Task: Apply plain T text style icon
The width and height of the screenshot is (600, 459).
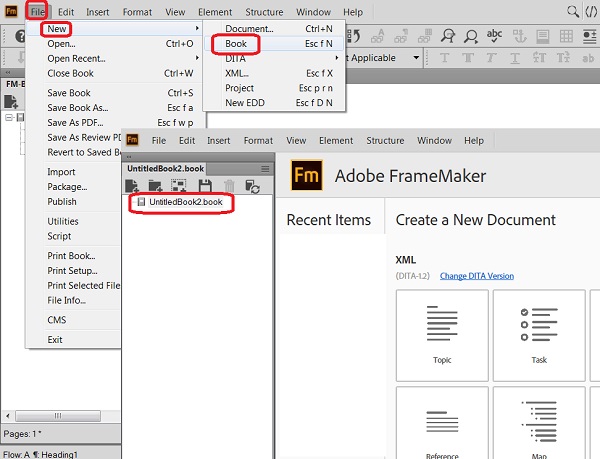Action: pos(444,58)
